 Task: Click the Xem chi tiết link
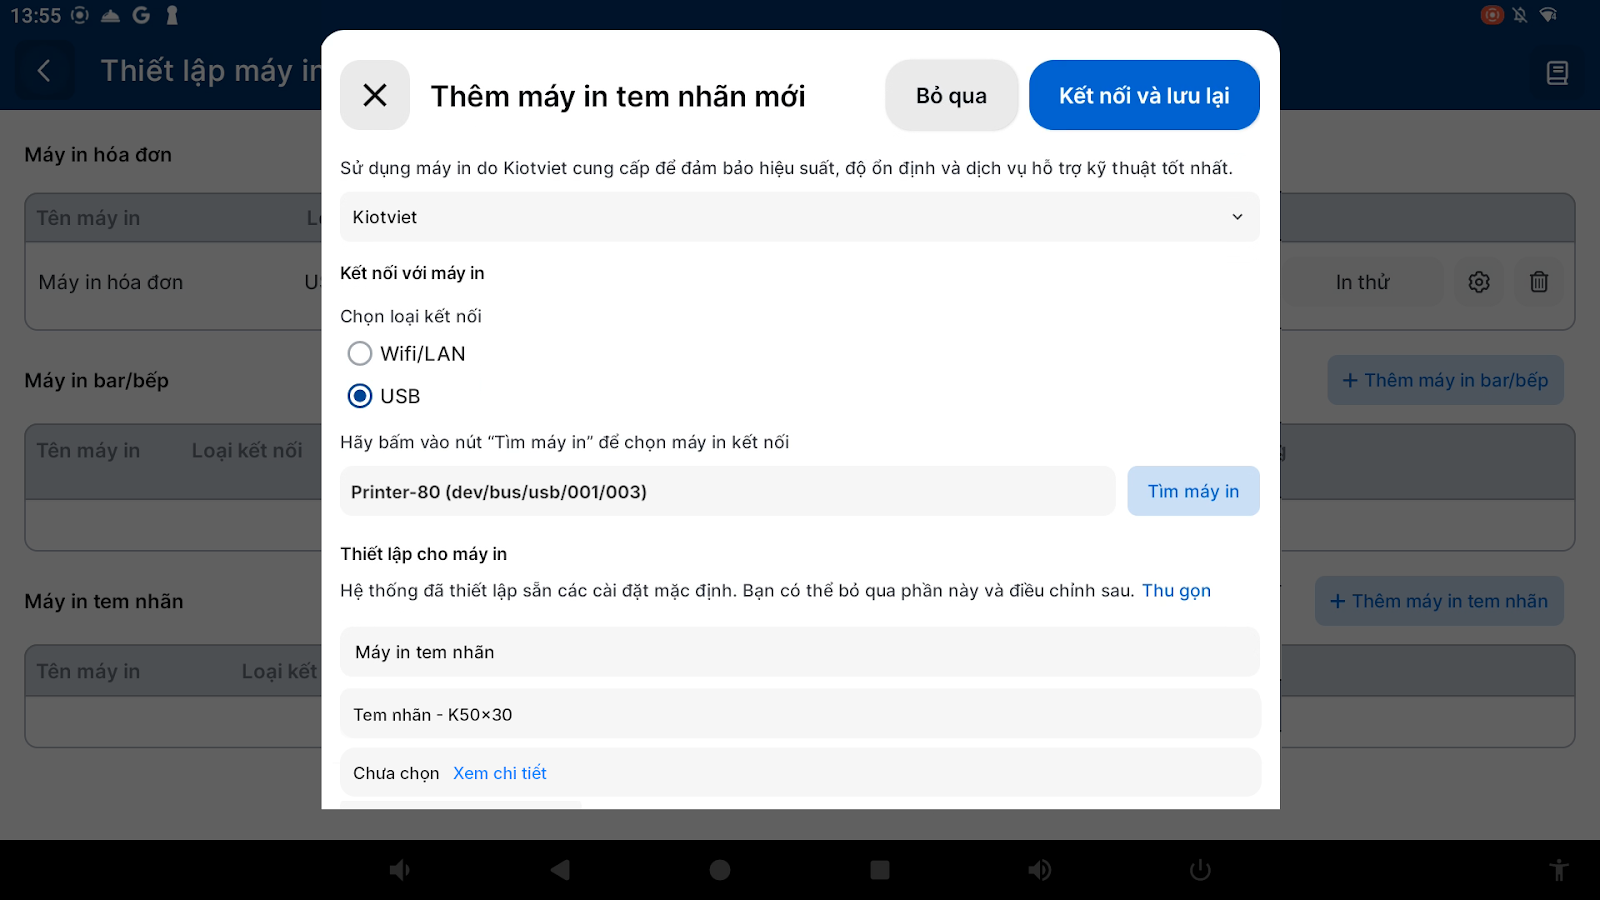tap(500, 773)
